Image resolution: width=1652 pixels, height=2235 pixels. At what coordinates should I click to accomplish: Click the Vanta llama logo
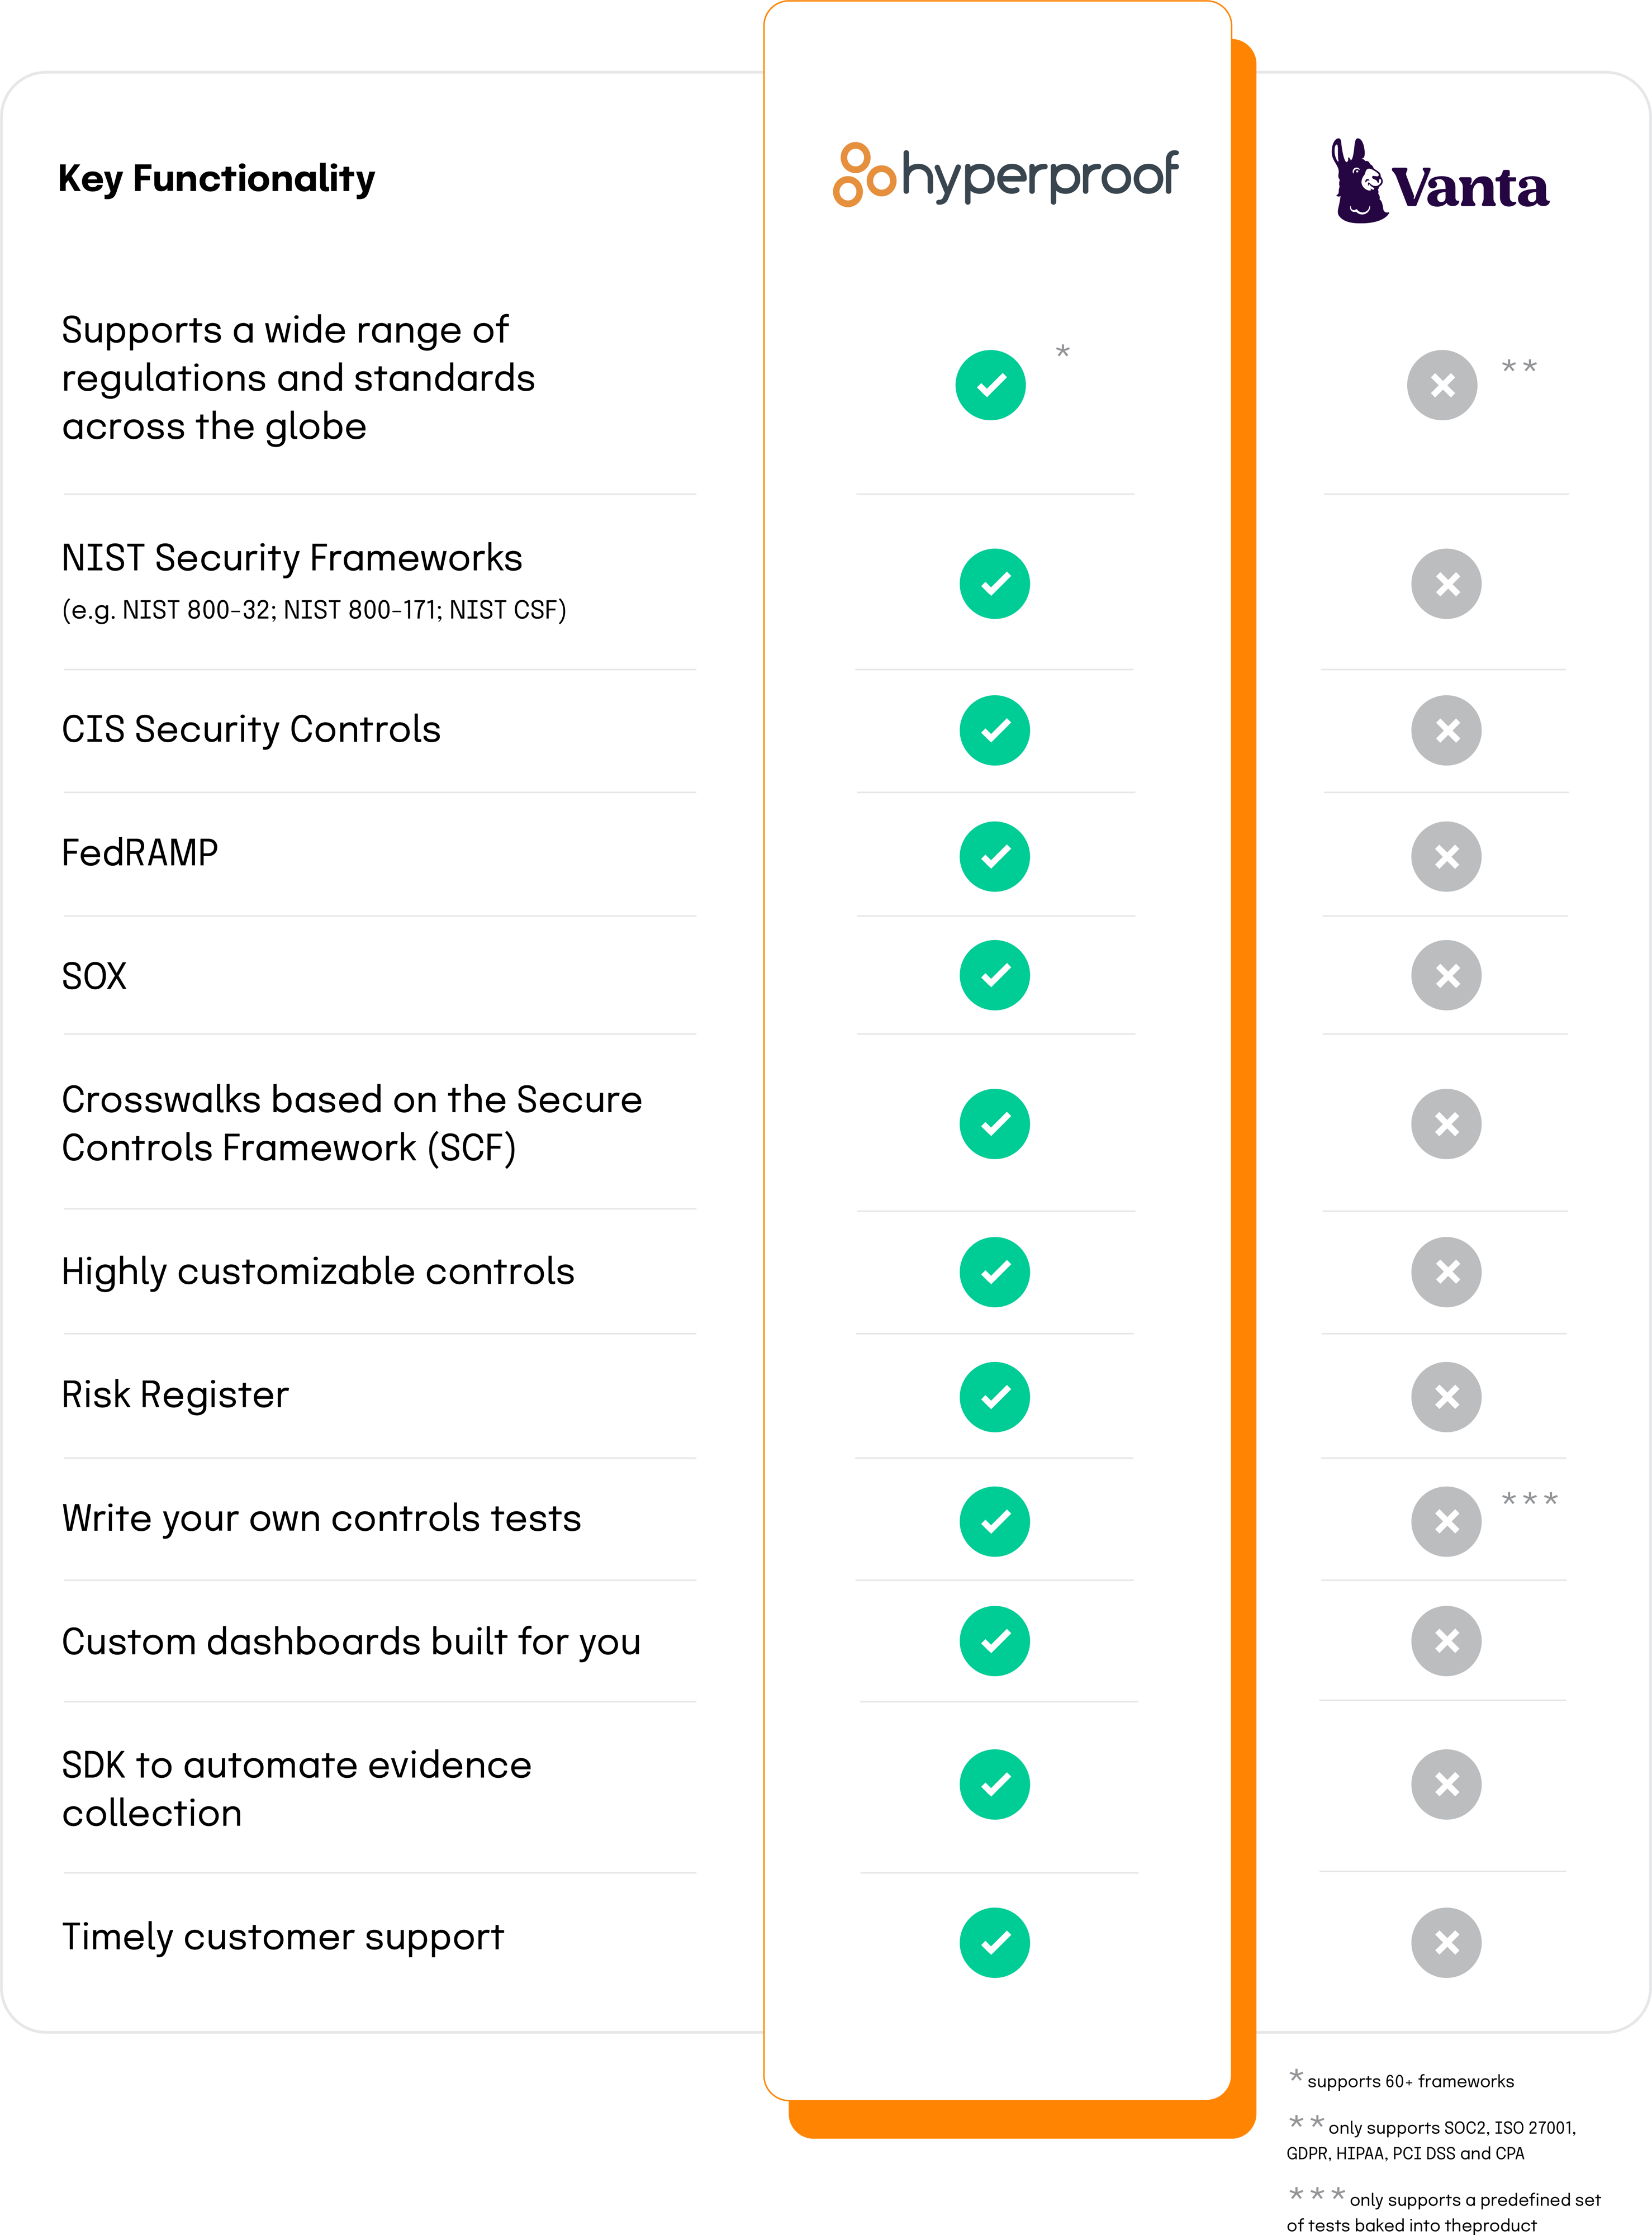(x=1440, y=182)
